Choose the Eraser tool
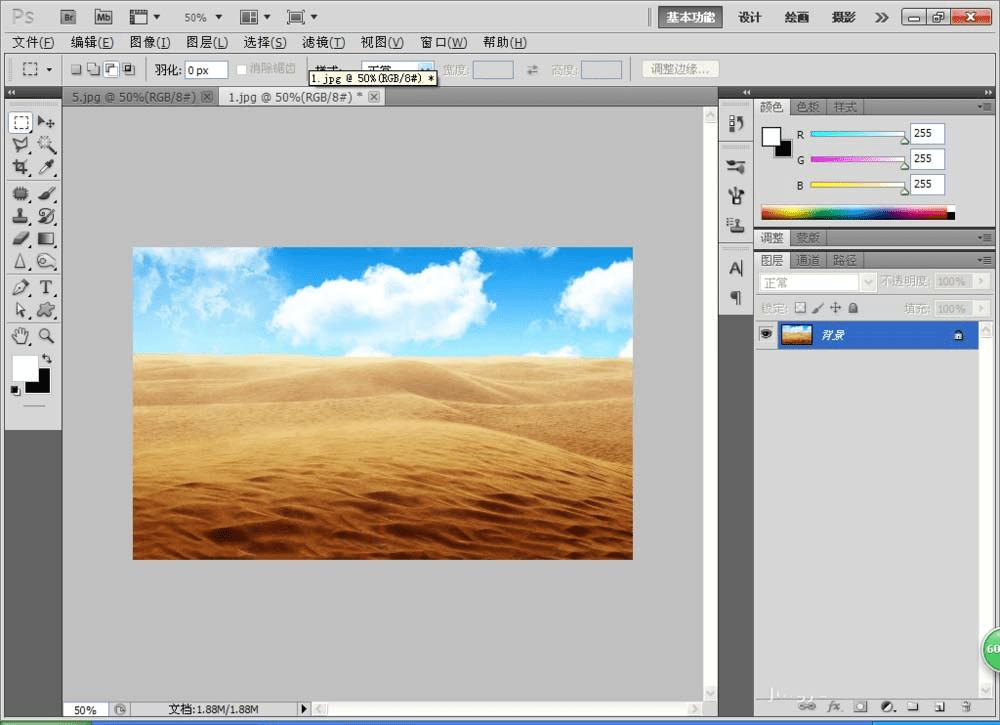 click(x=20, y=238)
